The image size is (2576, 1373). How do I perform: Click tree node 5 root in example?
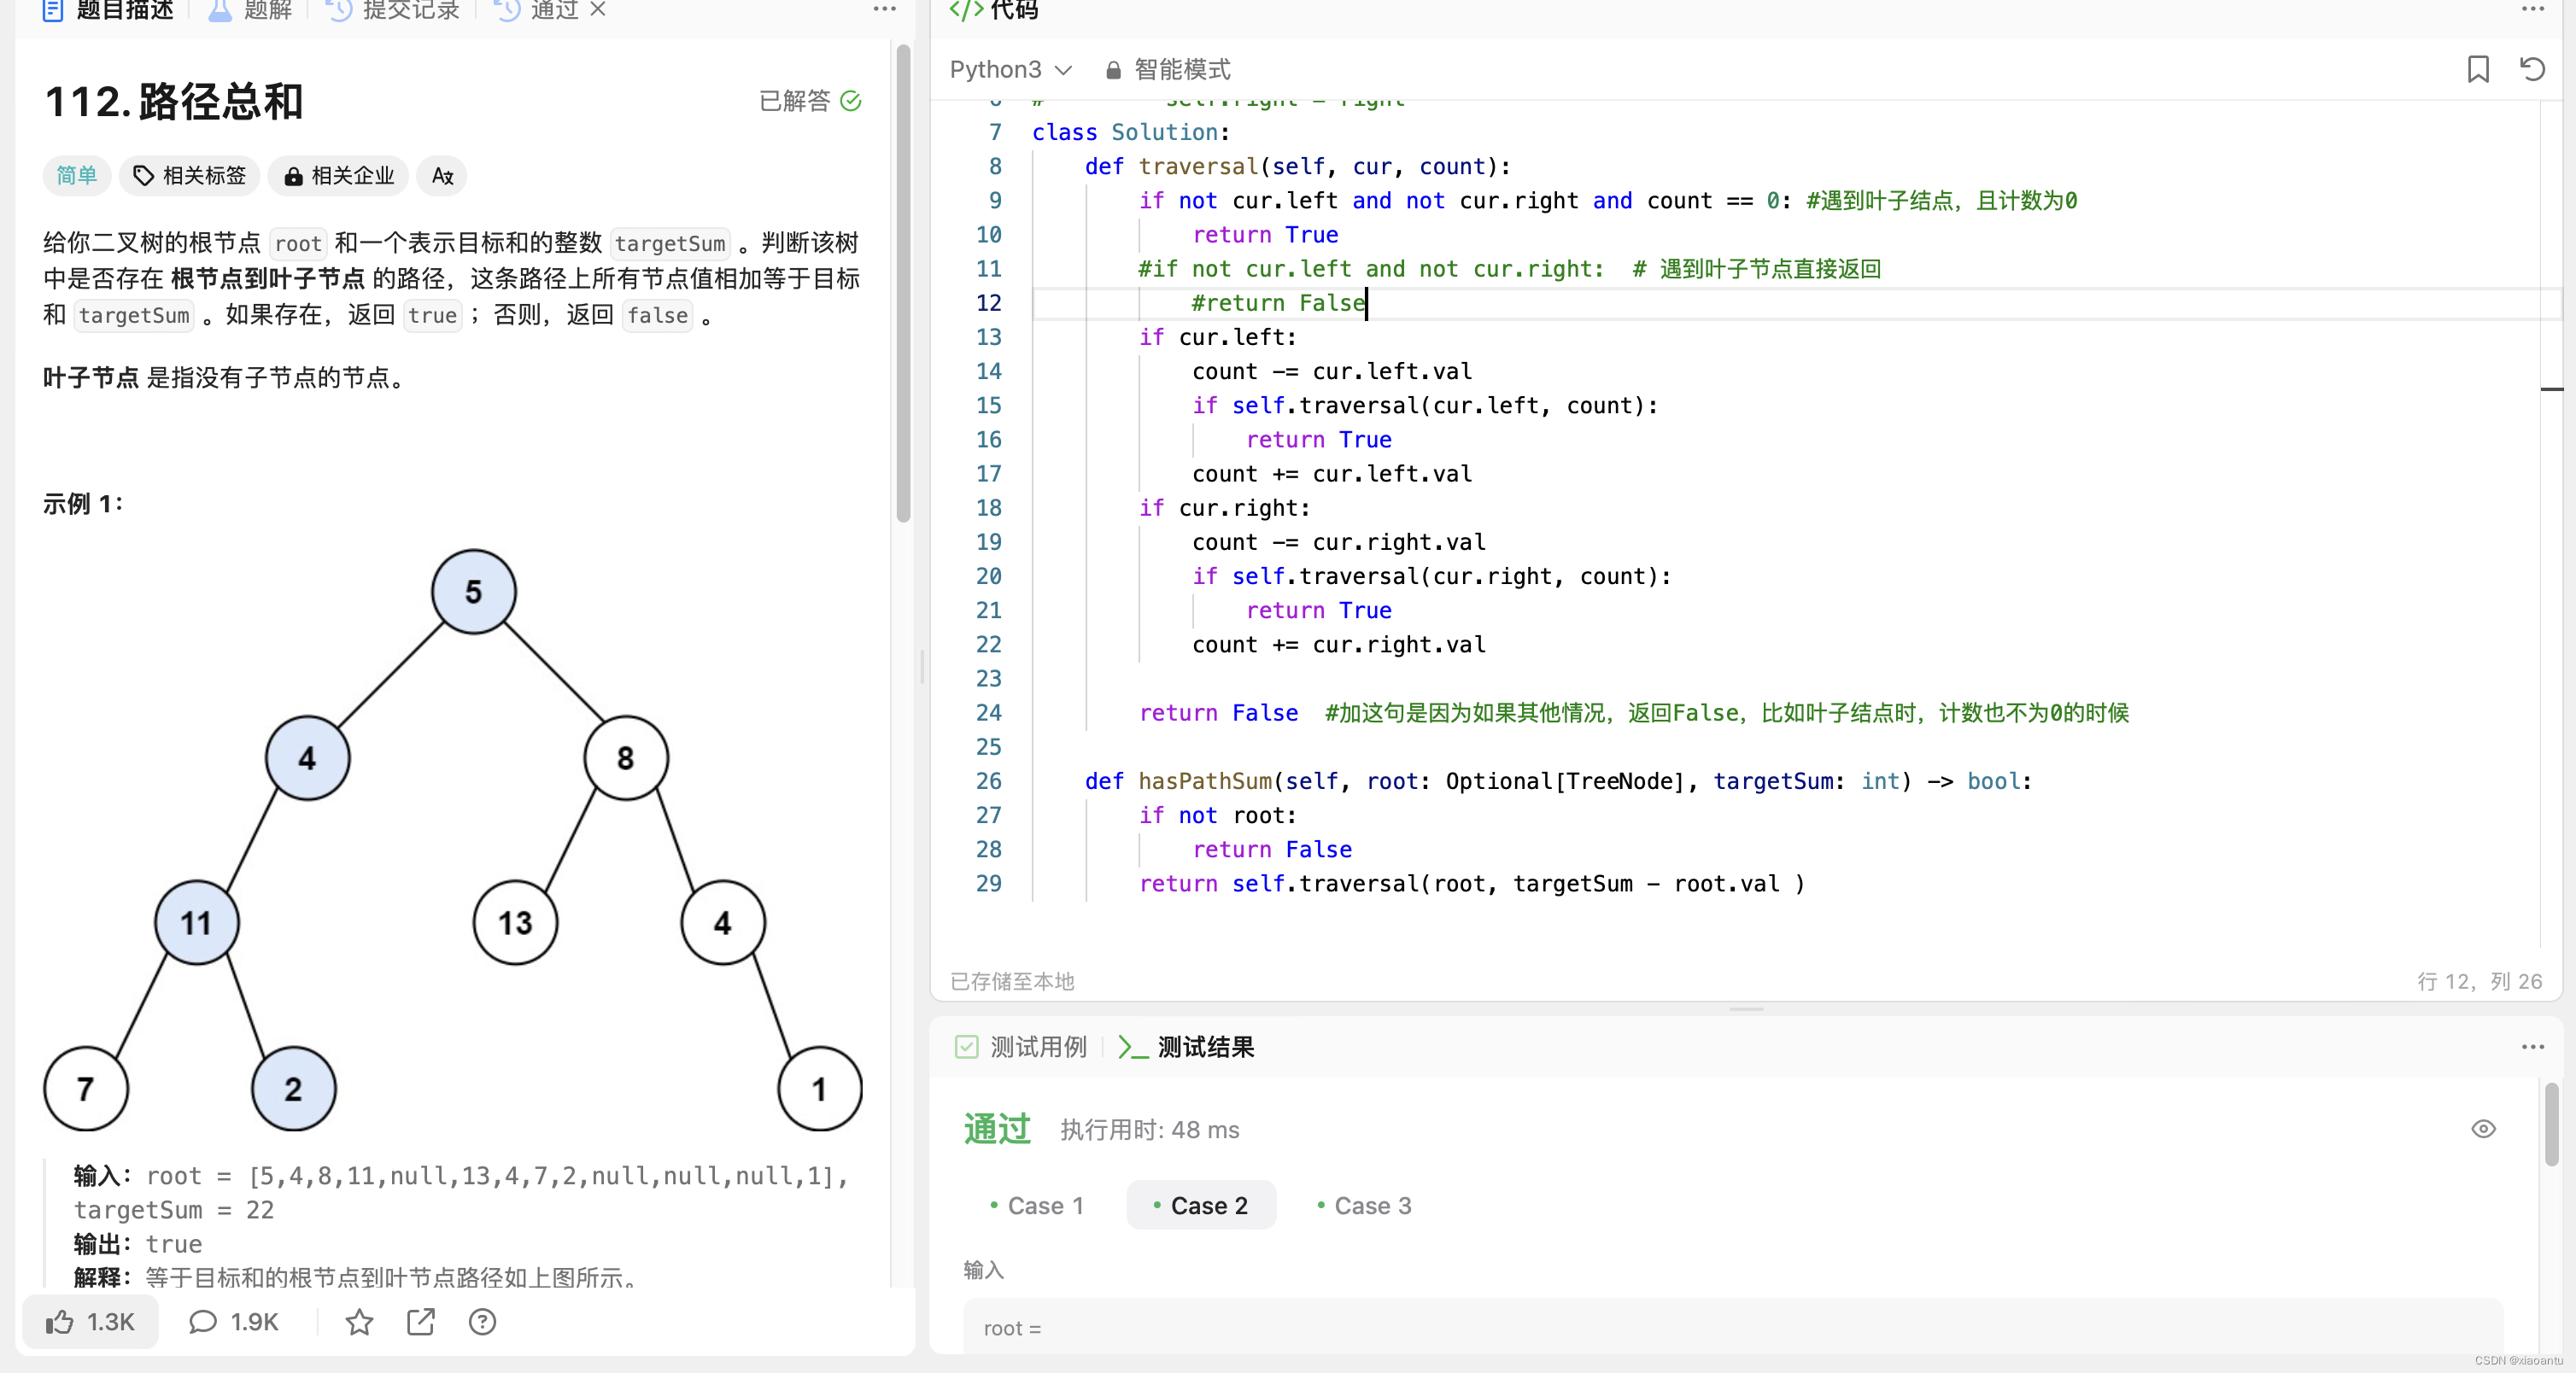473,591
